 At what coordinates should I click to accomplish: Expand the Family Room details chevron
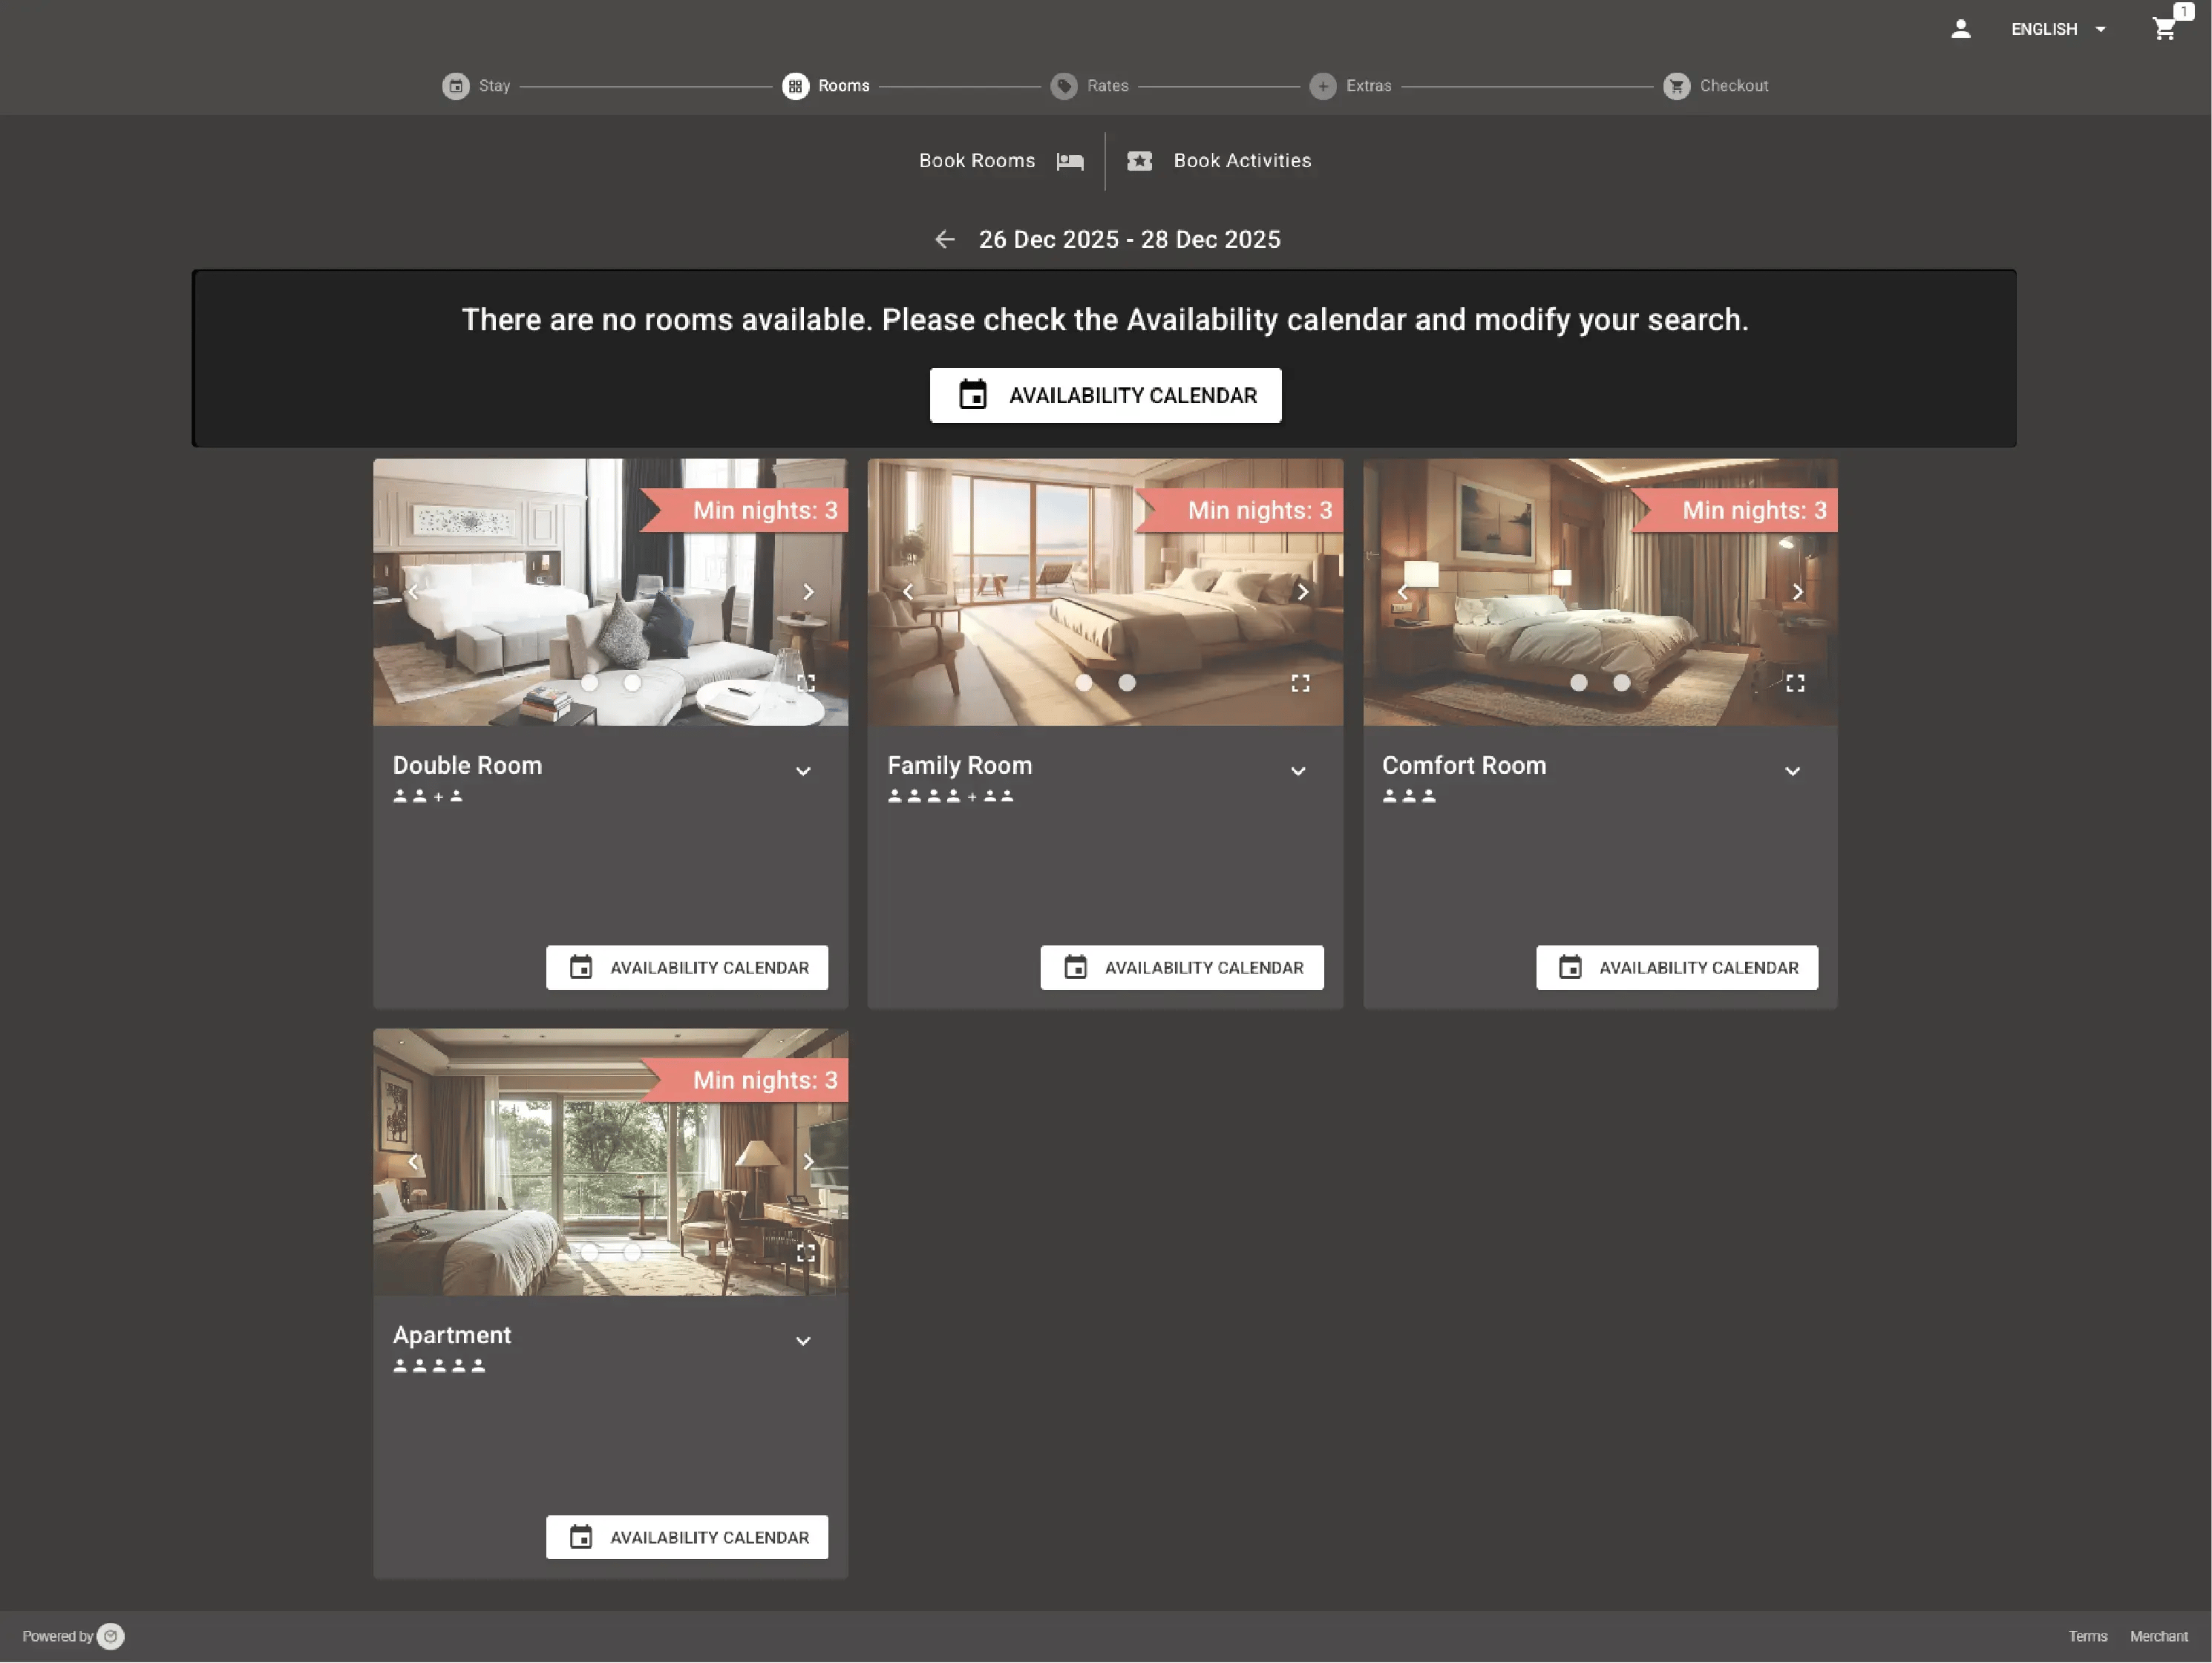tap(1298, 771)
